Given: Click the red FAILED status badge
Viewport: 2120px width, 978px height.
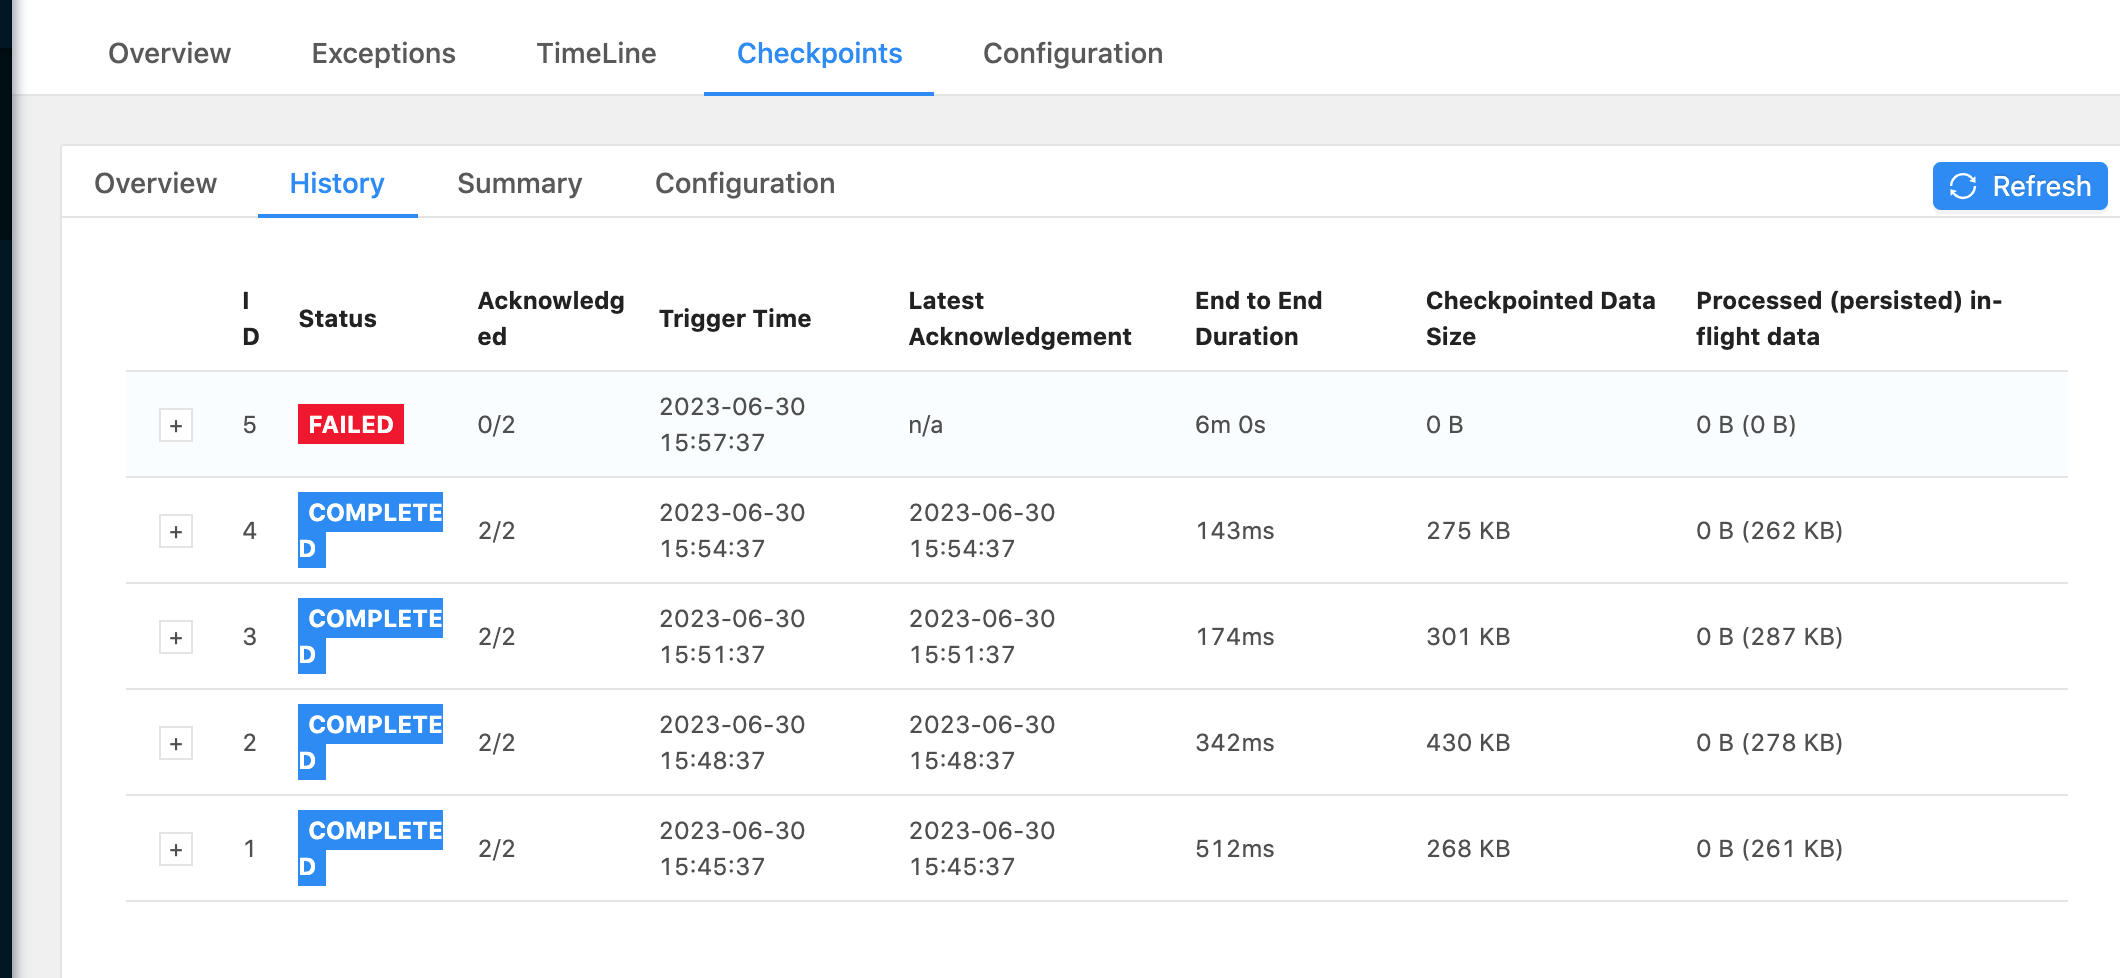Looking at the screenshot, I should [x=350, y=424].
